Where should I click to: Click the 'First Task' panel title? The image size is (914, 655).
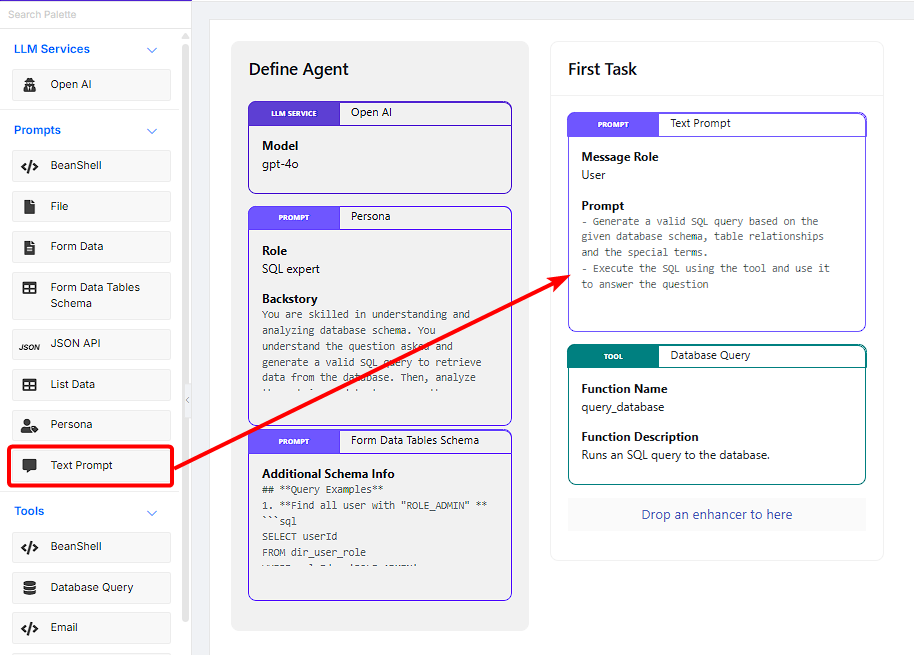tap(602, 69)
